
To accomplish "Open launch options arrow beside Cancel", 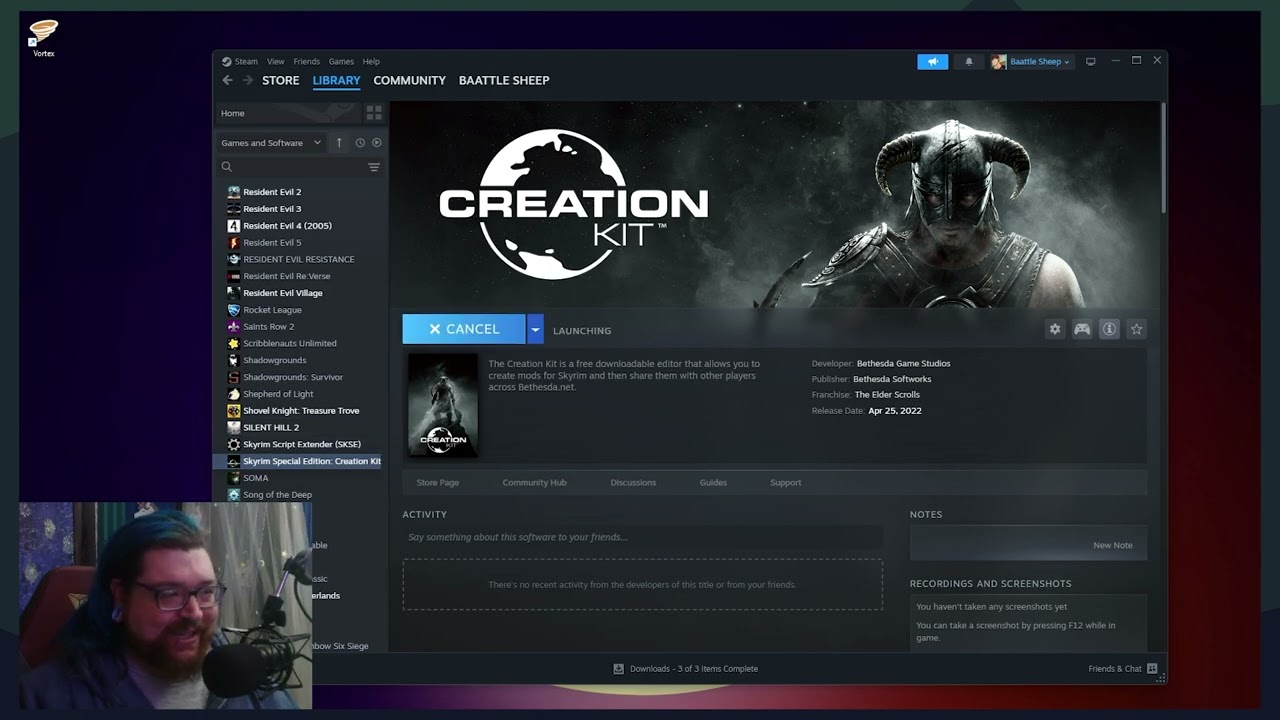I will [x=535, y=329].
